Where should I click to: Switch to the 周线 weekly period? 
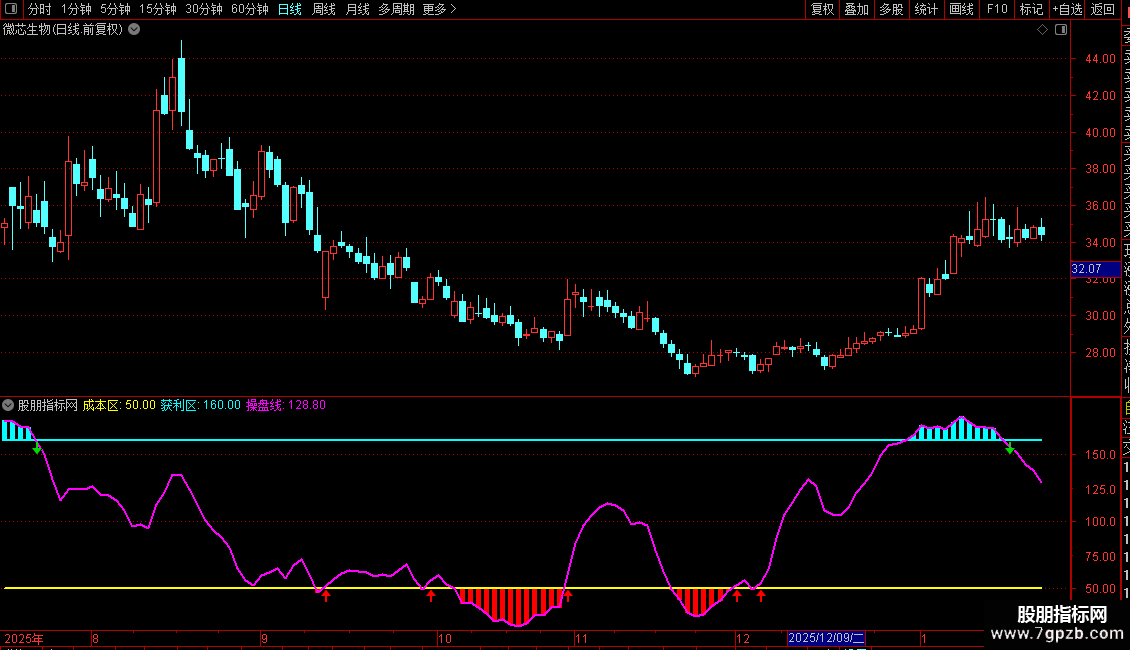pyautogui.click(x=324, y=9)
